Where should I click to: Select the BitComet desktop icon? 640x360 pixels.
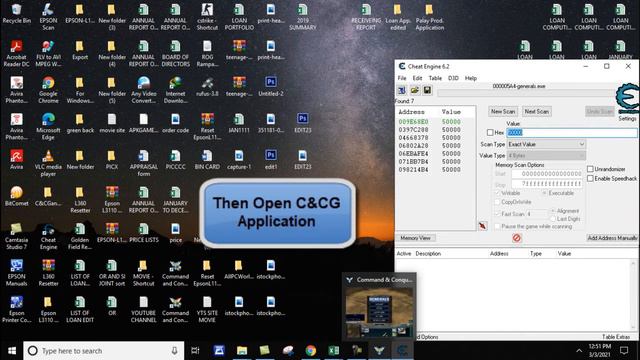(16, 196)
